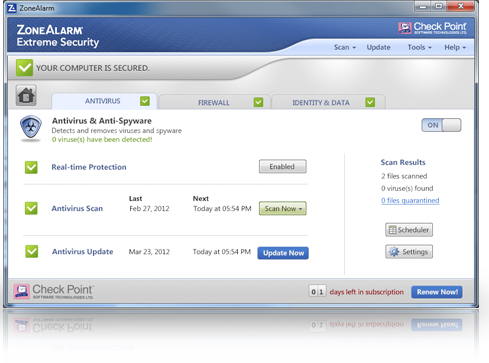Switch to the Antivirus tab
Screen dimensions: 489x363
coord(104,101)
